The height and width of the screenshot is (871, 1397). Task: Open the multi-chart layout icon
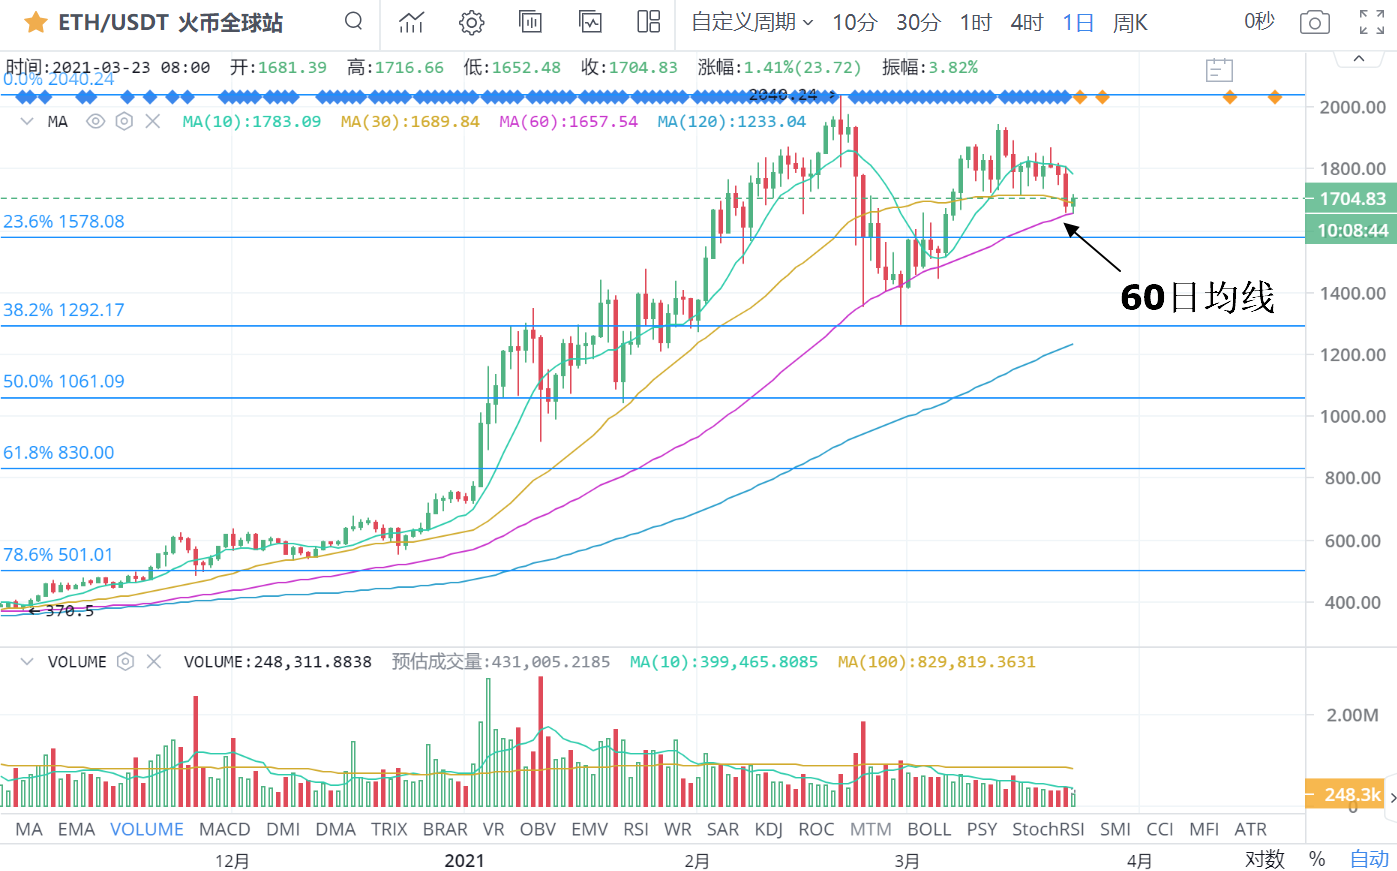(648, 22)
